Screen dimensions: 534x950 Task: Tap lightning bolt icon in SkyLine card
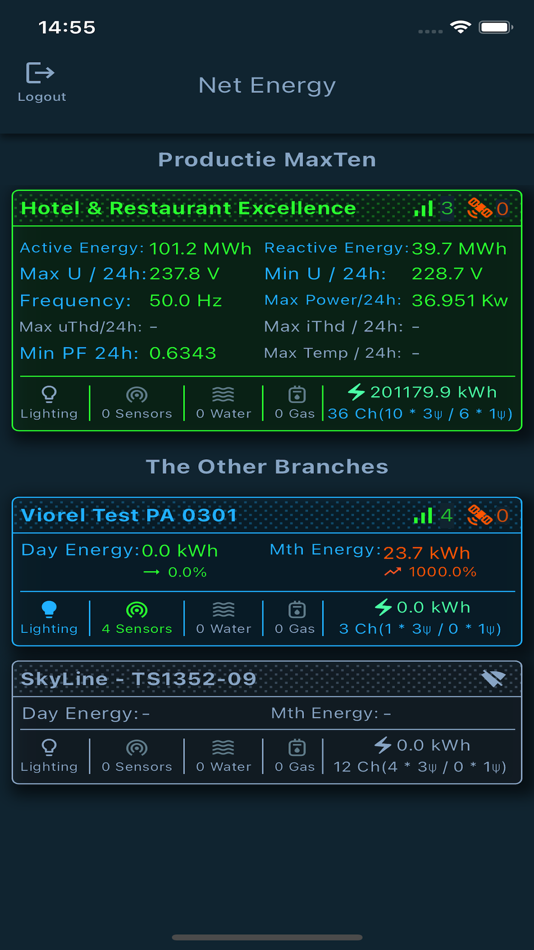382,745
